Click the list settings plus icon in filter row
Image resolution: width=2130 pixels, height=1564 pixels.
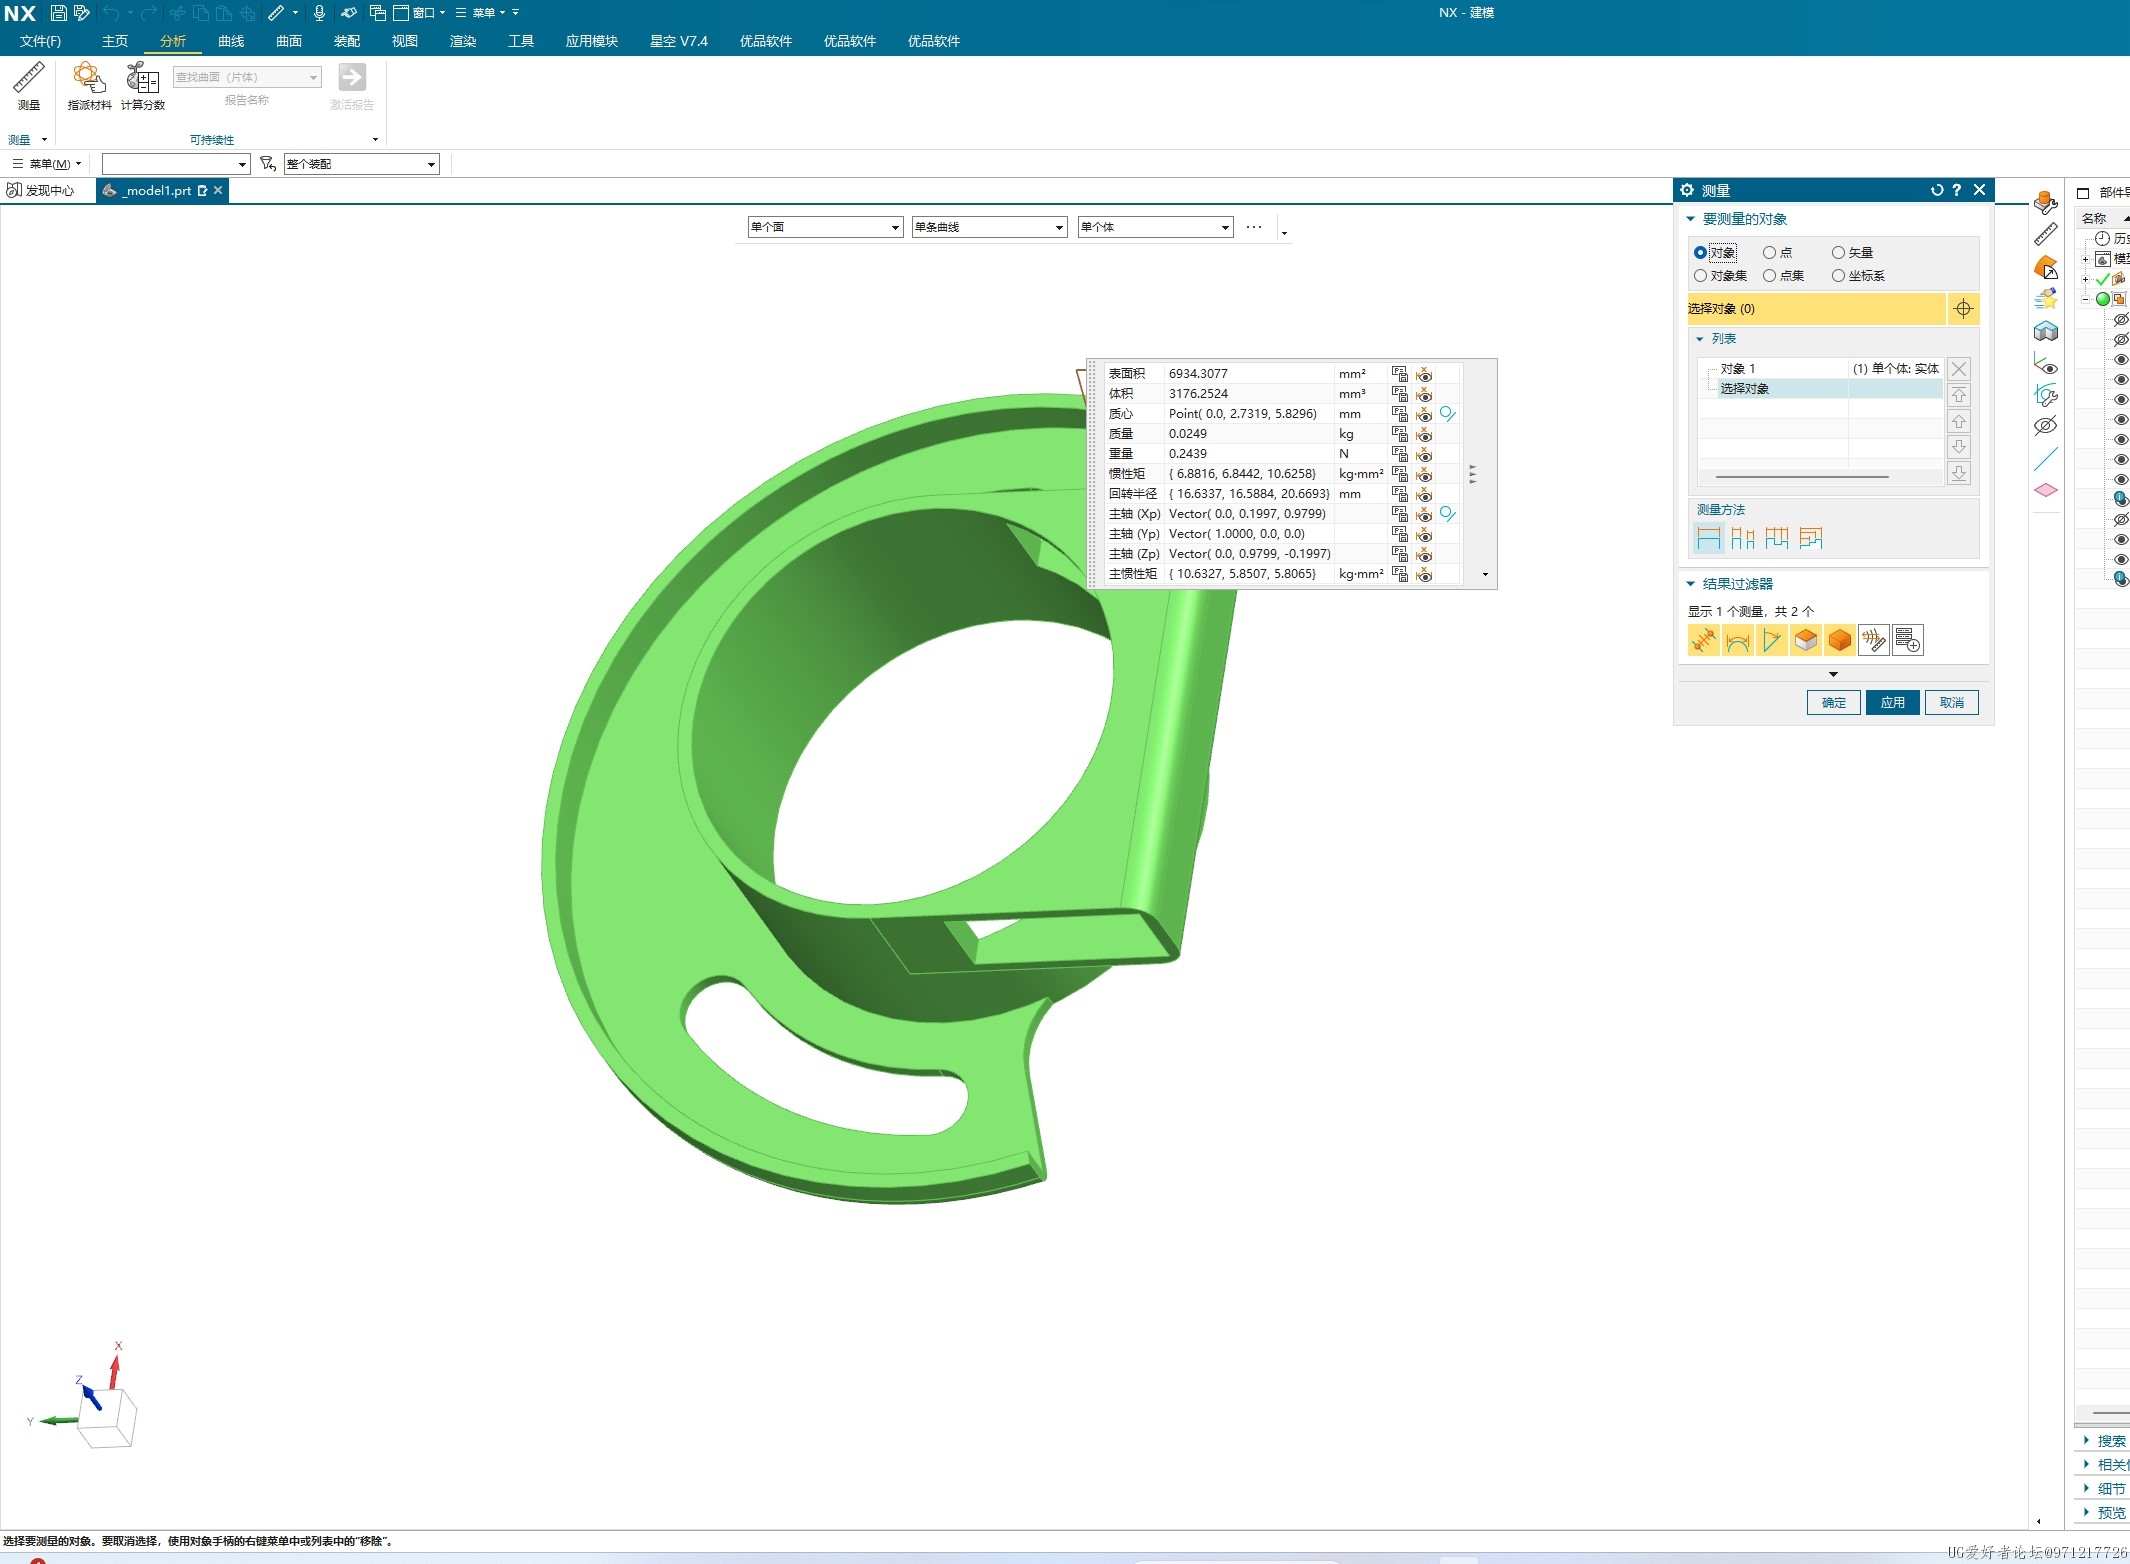point(1908,640)
